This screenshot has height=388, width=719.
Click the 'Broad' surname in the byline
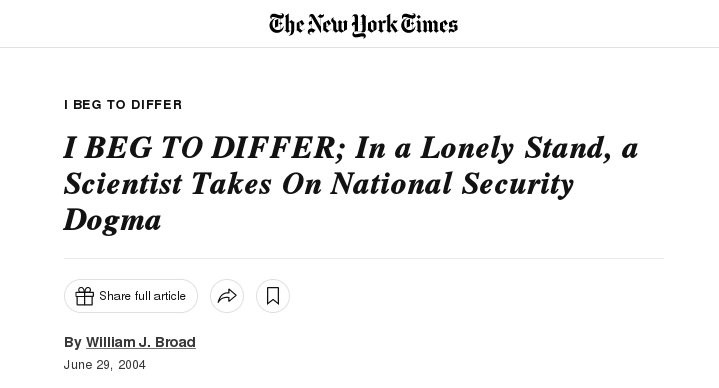click(x=175, y=342)
